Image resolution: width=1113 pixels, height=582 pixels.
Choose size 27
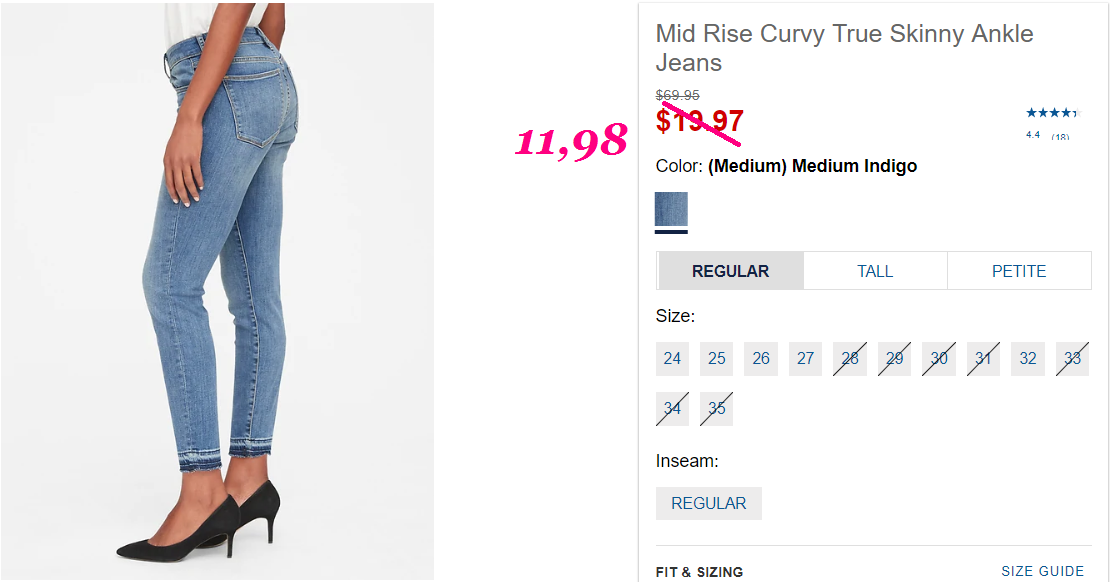[x=806, y=358]
